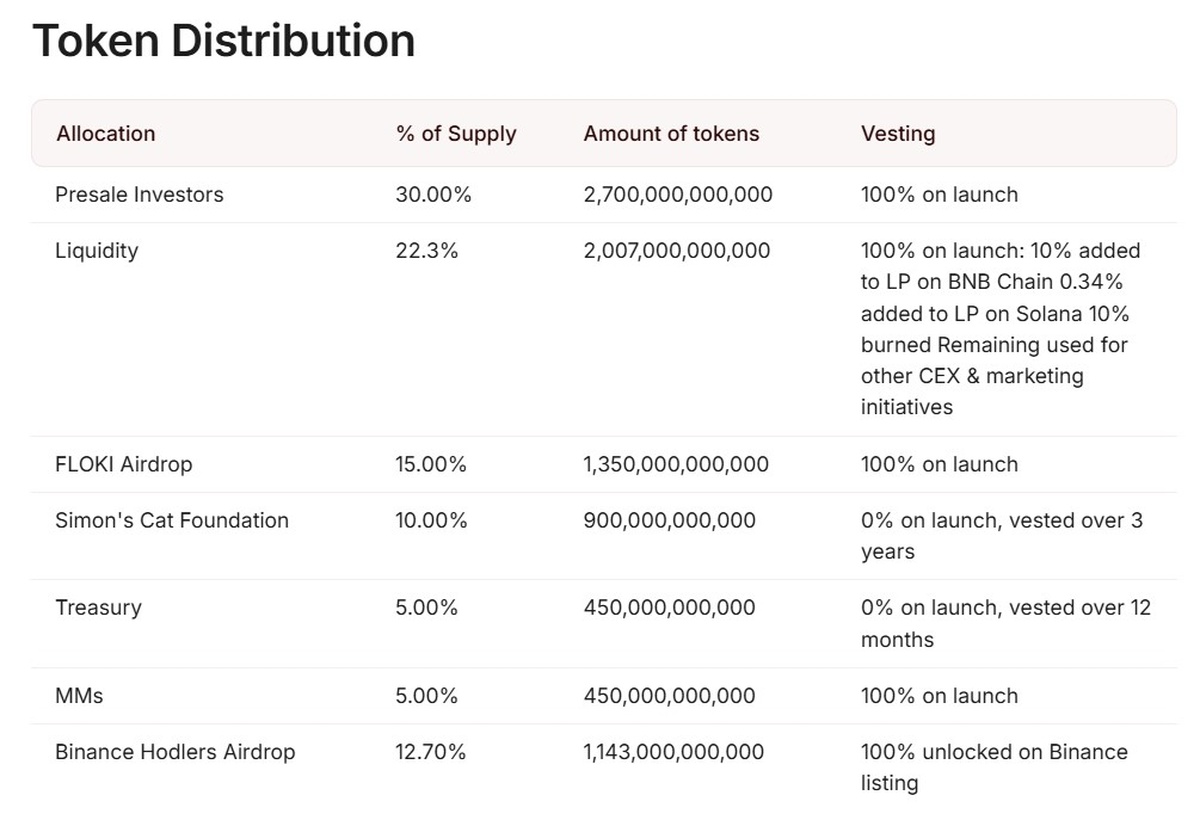
Task: Click the Amount of tokens header
Action: pos(671,134)
